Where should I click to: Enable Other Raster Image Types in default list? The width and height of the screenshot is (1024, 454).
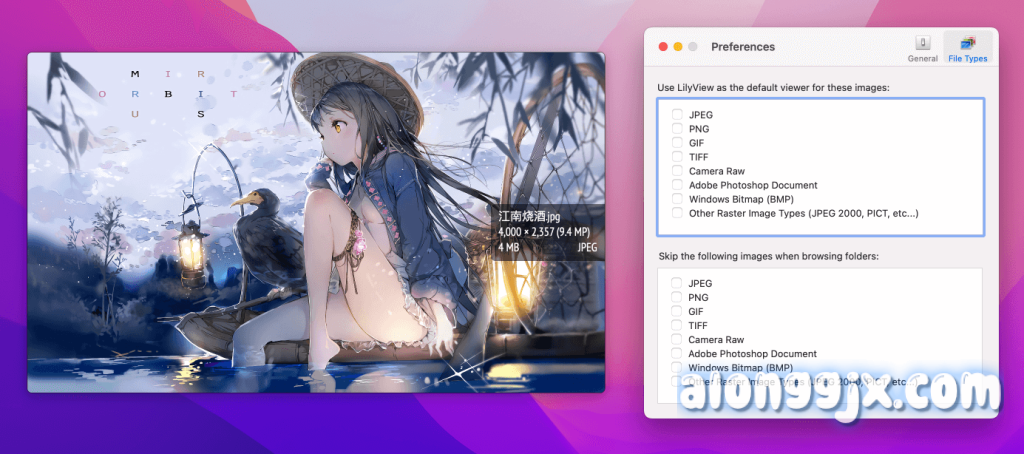(677, 213)
